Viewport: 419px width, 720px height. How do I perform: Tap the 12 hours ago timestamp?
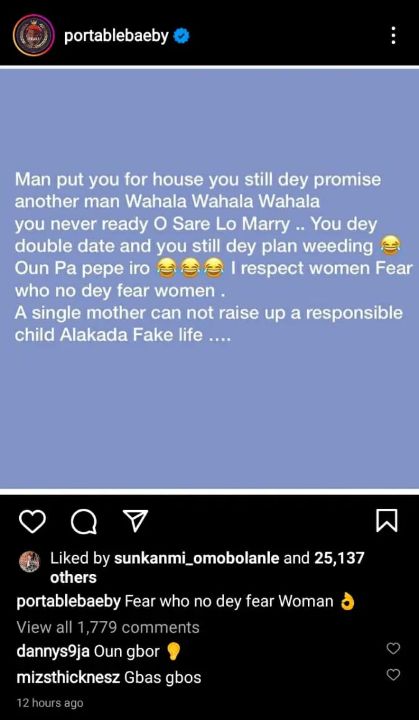click(50, 703)
